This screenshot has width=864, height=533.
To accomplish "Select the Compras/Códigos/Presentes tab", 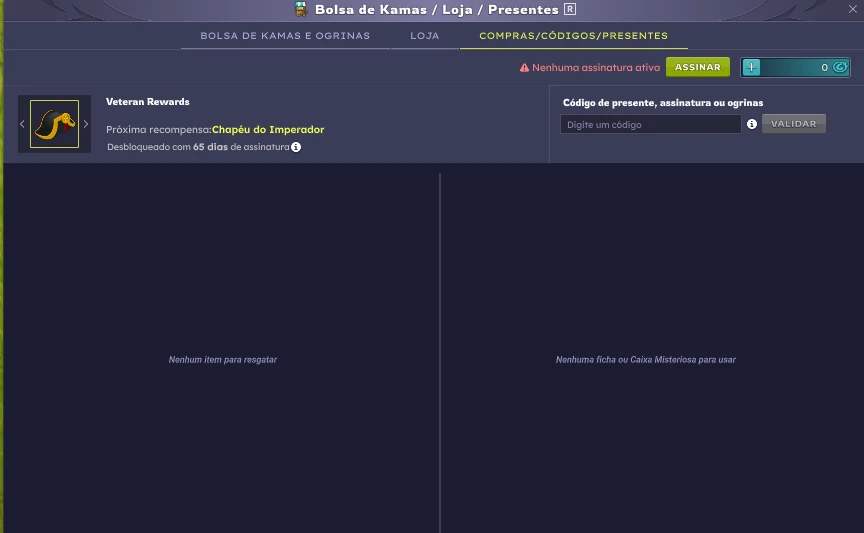I will coord(573,36).
